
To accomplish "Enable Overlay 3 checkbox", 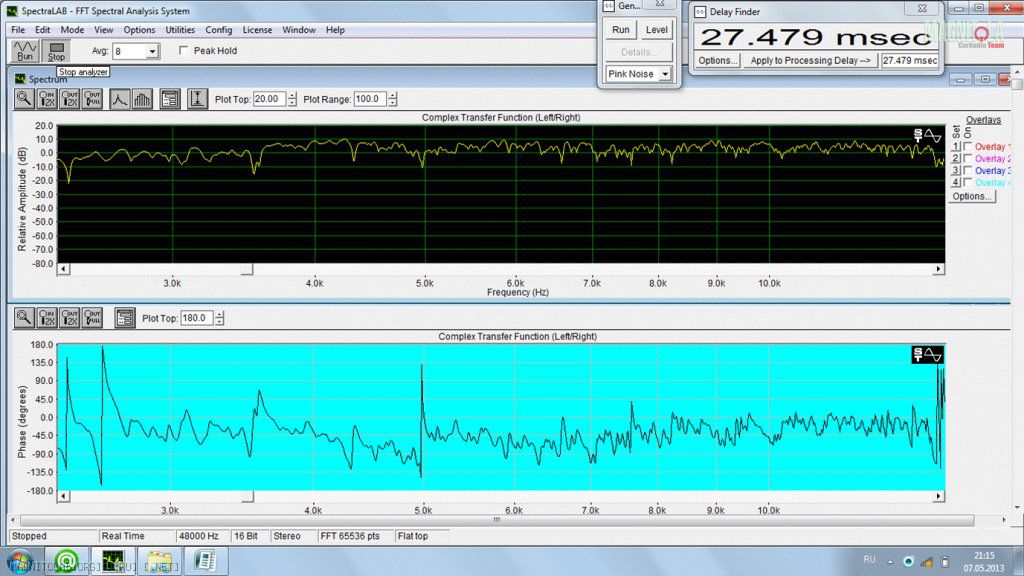I will (x=968, y=170).
